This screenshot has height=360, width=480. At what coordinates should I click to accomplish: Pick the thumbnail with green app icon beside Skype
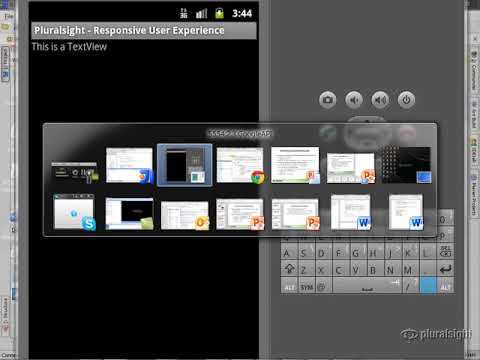click(129, 214)
